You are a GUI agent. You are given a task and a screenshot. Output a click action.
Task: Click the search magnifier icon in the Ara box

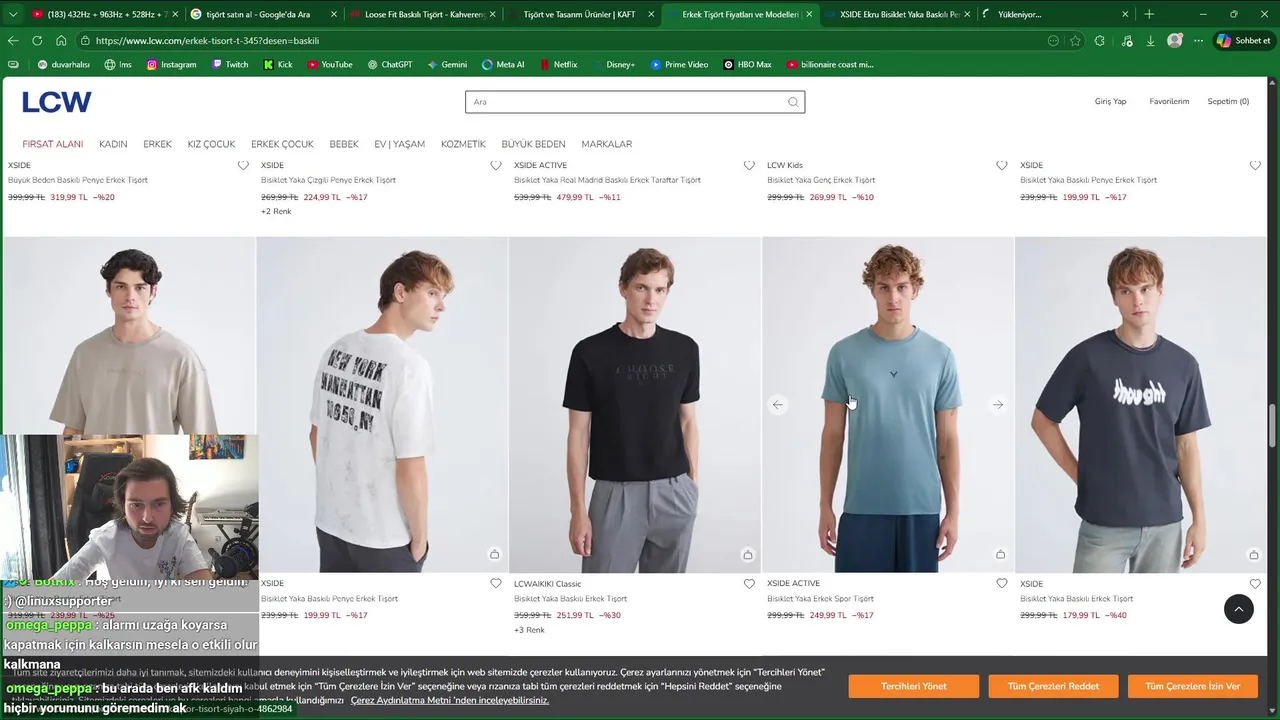(793, 102)
